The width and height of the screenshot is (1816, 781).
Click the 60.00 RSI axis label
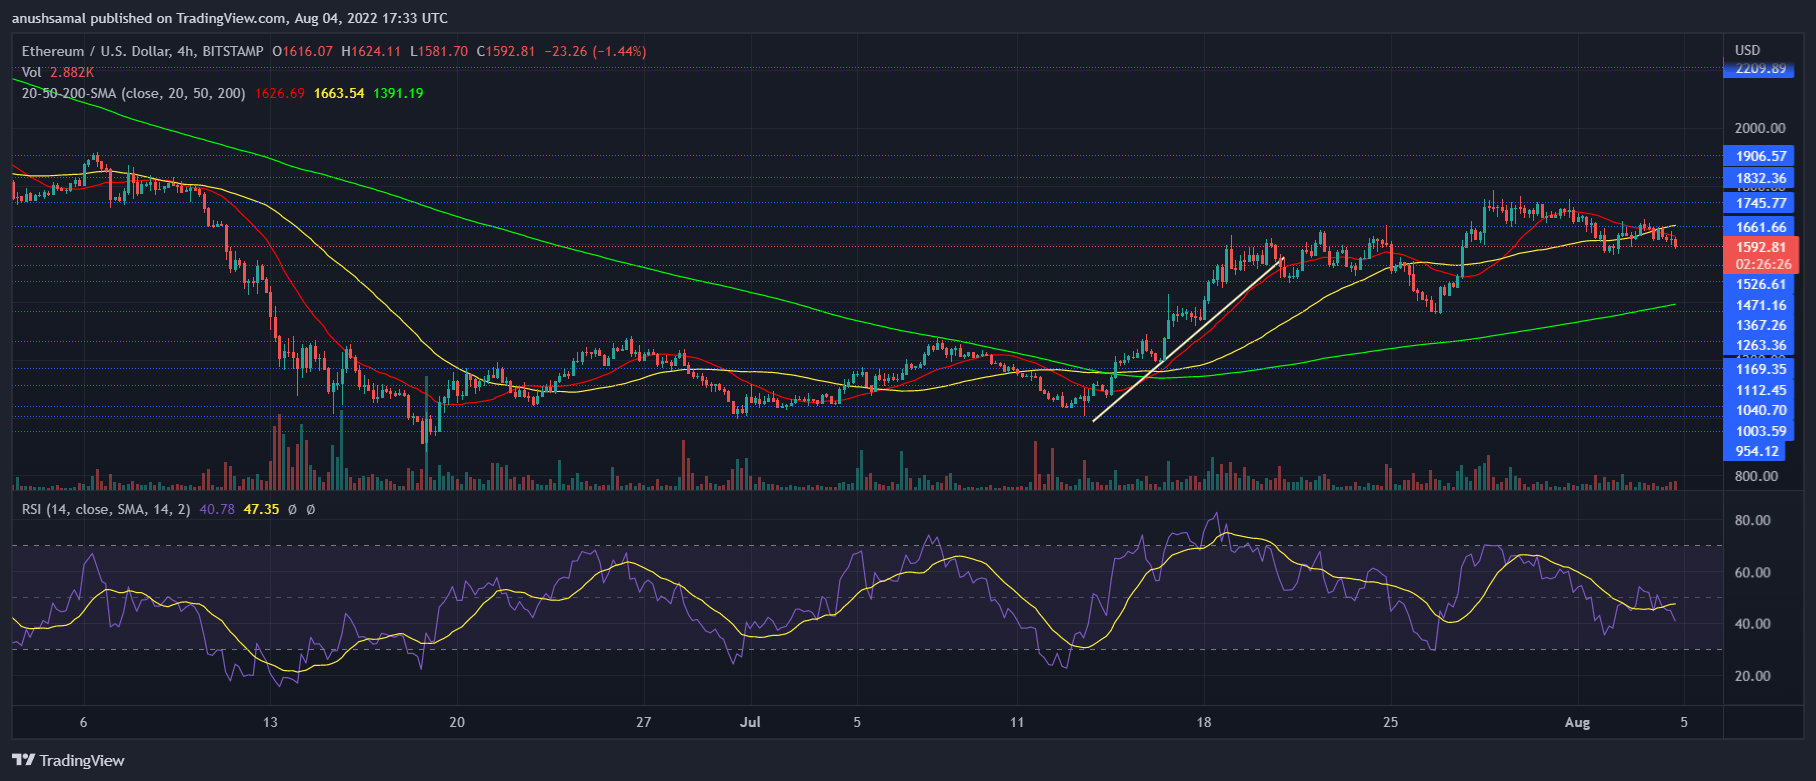[1752, 573]
